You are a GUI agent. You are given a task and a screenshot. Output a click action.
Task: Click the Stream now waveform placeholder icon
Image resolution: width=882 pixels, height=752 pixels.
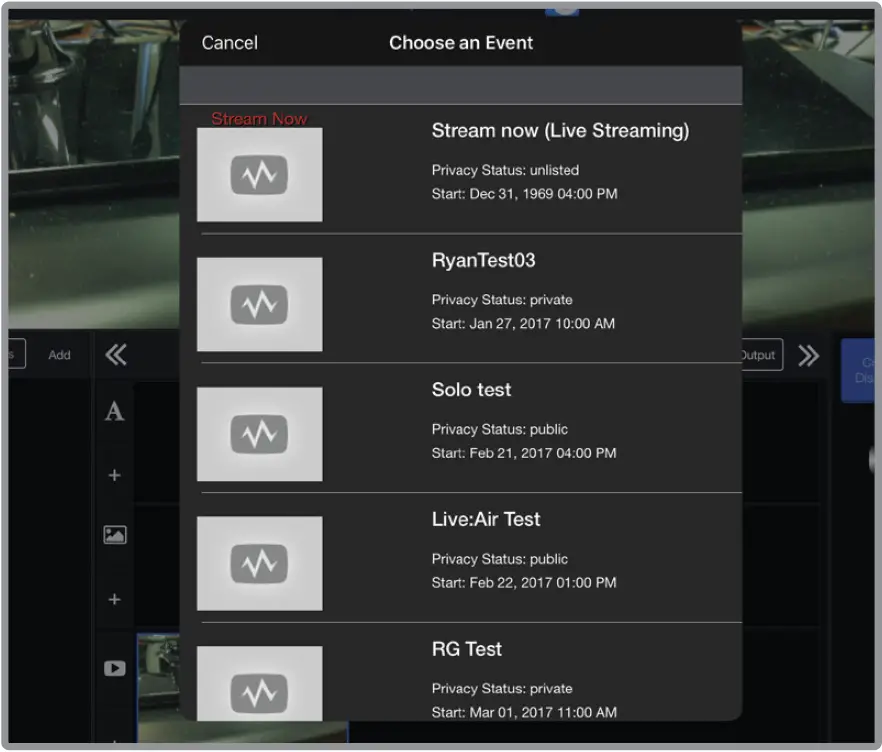(x=259, y=174)
